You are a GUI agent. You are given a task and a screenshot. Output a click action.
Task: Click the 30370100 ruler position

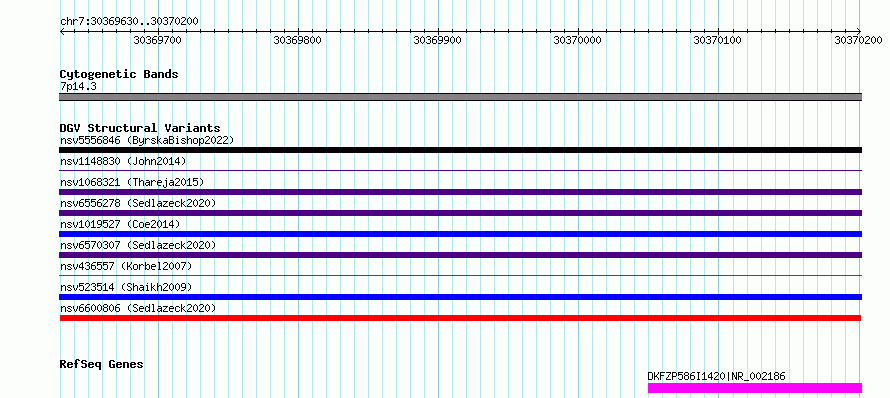coord(718,40)
